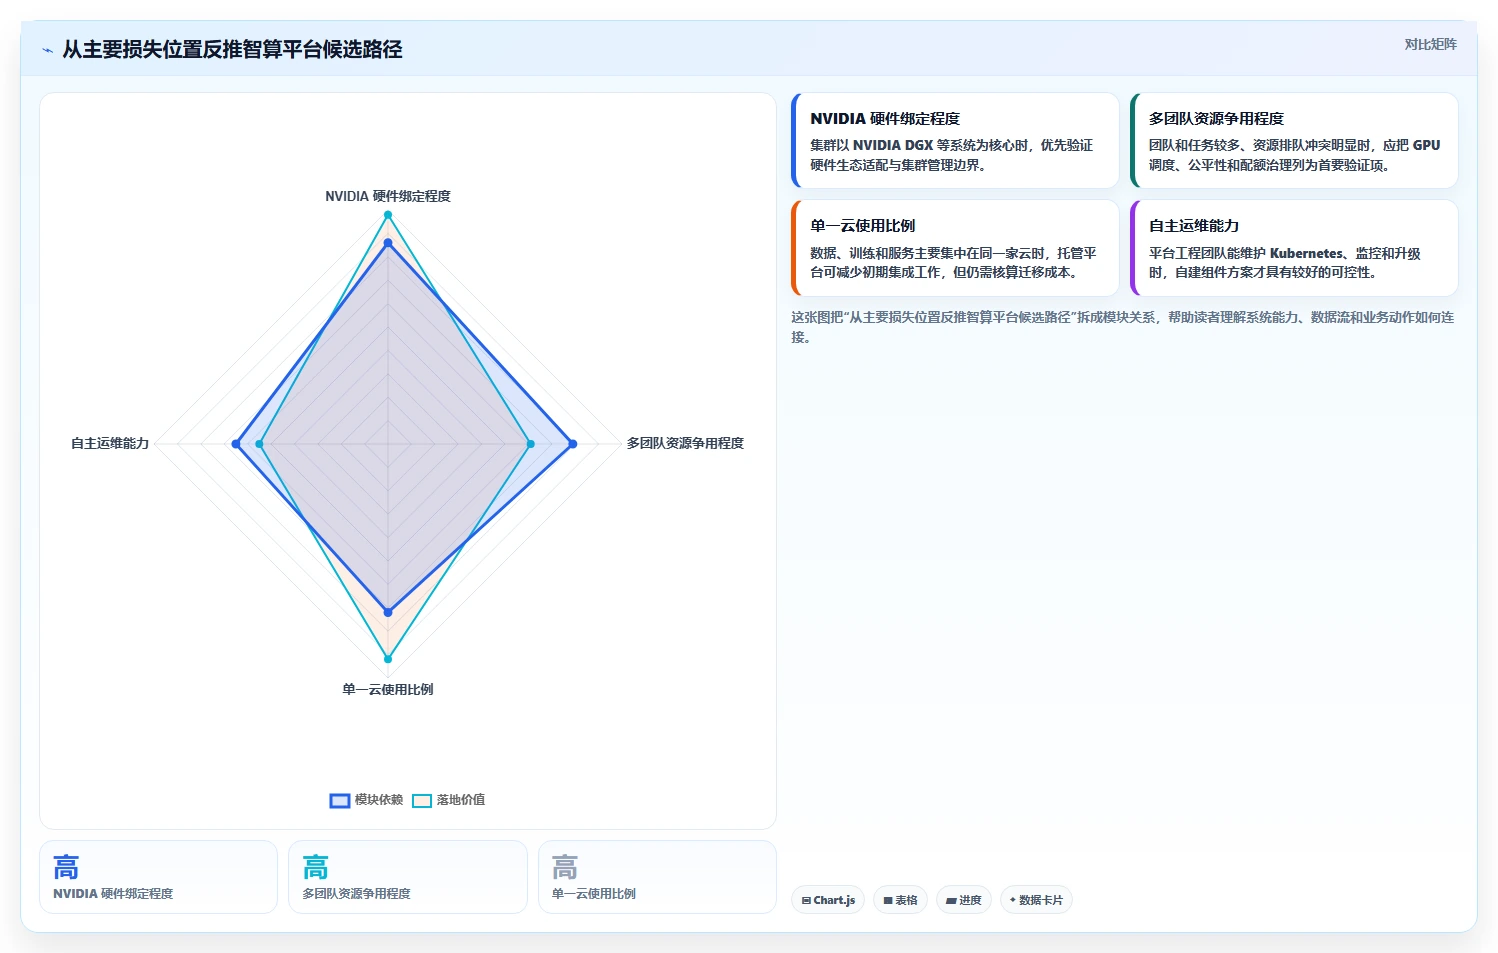Click the 落地价值 point on the 自主运维能力 axis
Viewport: 1498px width, 953px height.
tap(259, 444)
